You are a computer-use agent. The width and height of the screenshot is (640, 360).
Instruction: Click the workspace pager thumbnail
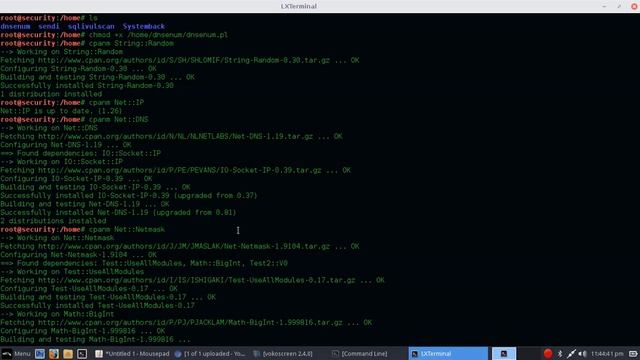click(504, 353)
